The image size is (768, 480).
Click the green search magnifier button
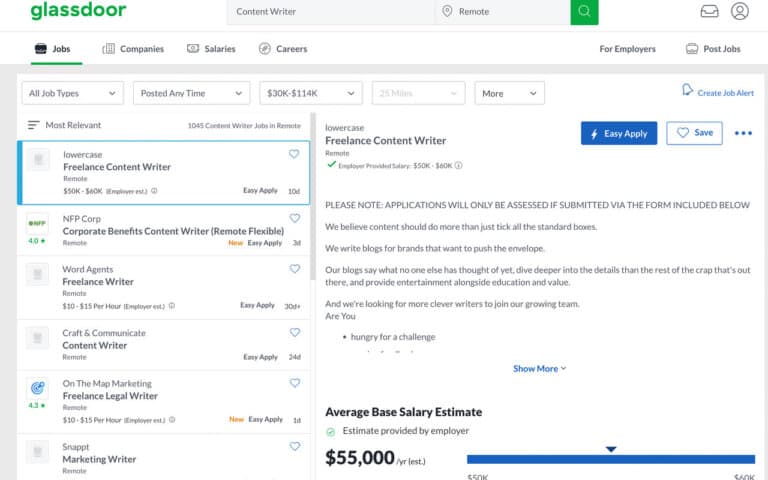coord(584,12)
